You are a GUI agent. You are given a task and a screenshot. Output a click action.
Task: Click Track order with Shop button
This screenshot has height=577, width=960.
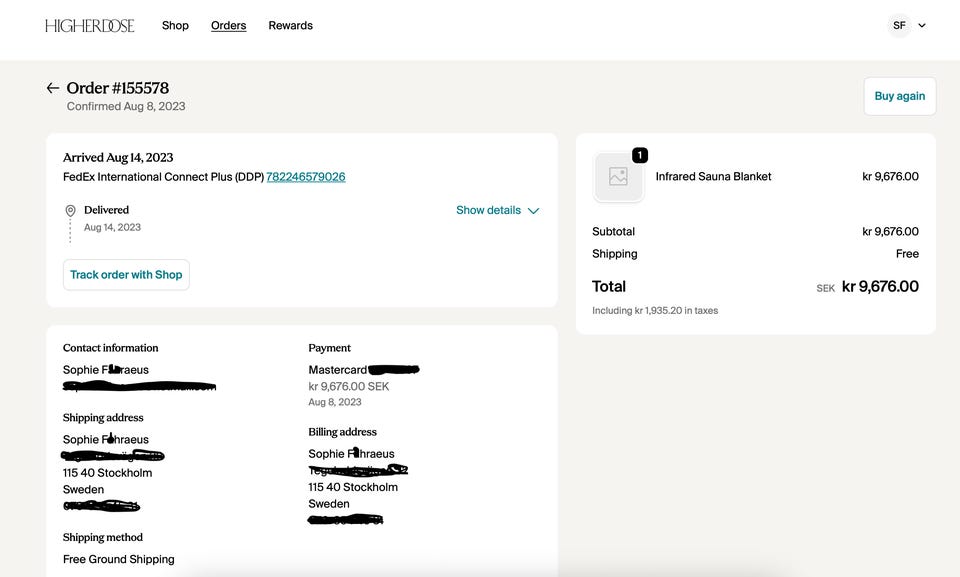[x=126, y=275]
